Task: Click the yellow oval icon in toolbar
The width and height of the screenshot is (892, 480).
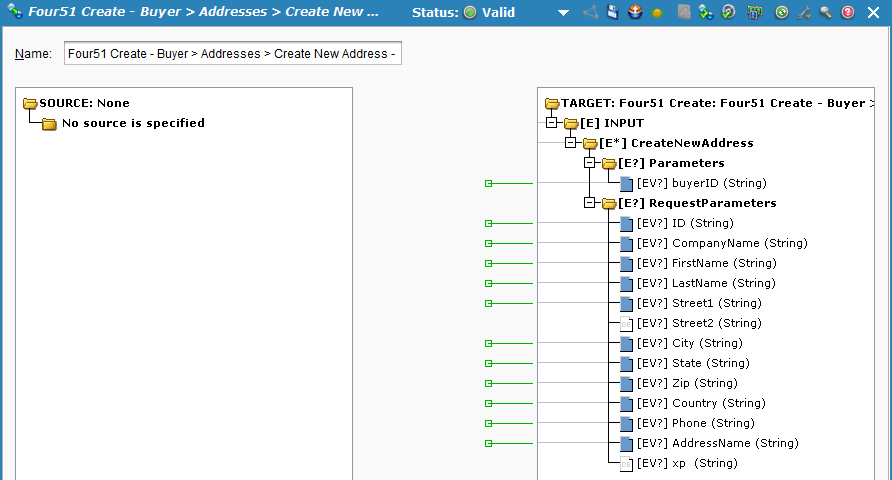Action: tap(658, 13)
